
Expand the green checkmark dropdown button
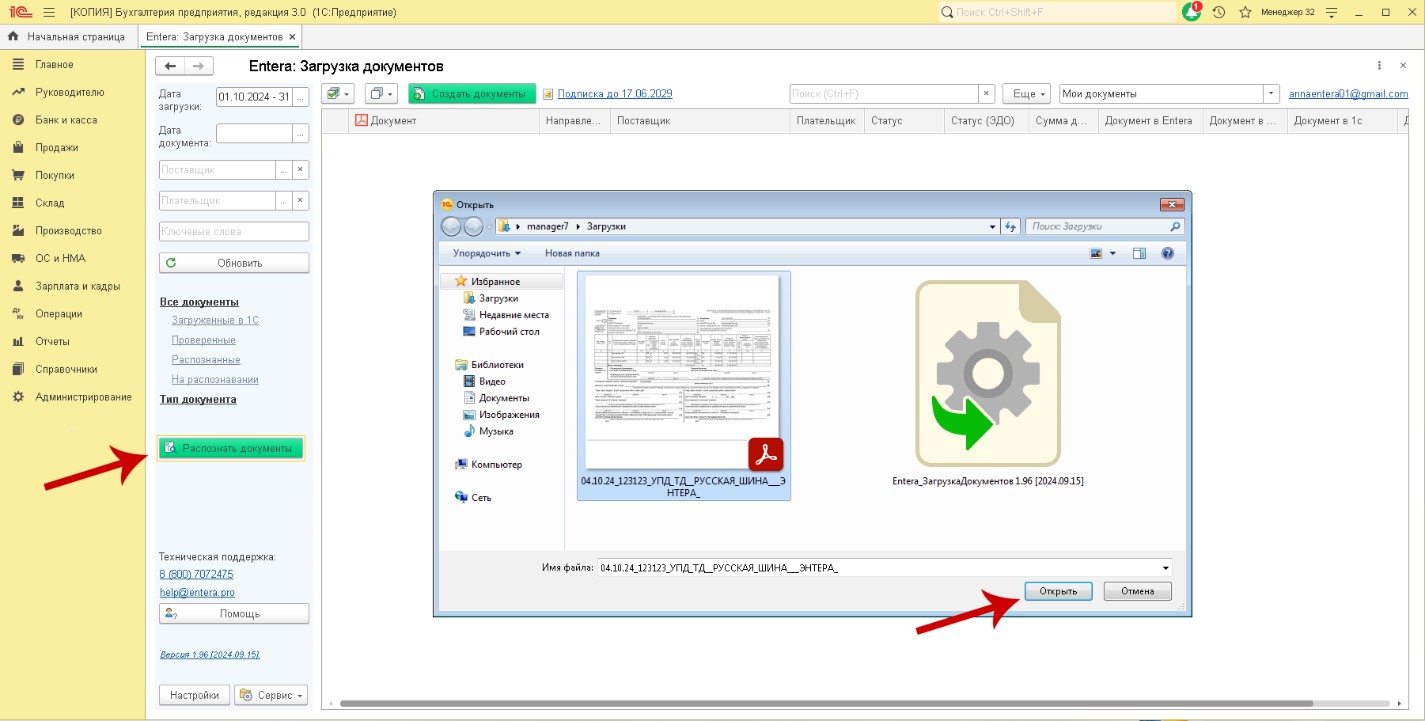[x=340, y=94]
